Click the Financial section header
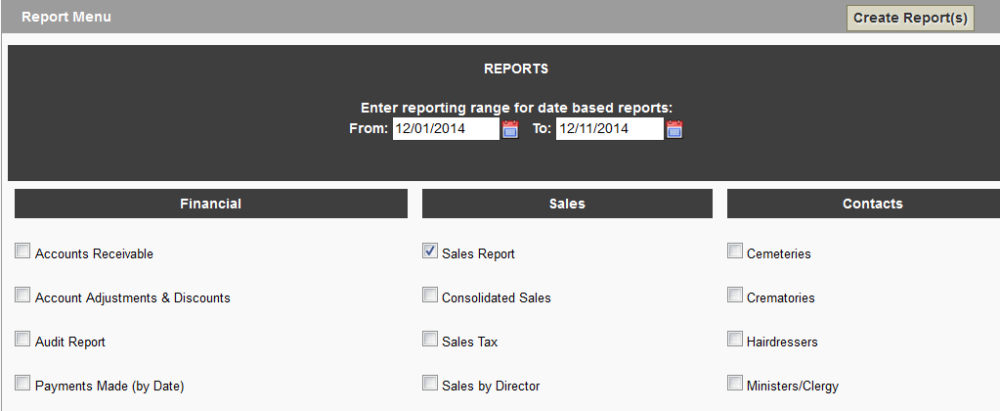The image size is (1000, 411). click(x=211, y=204)
